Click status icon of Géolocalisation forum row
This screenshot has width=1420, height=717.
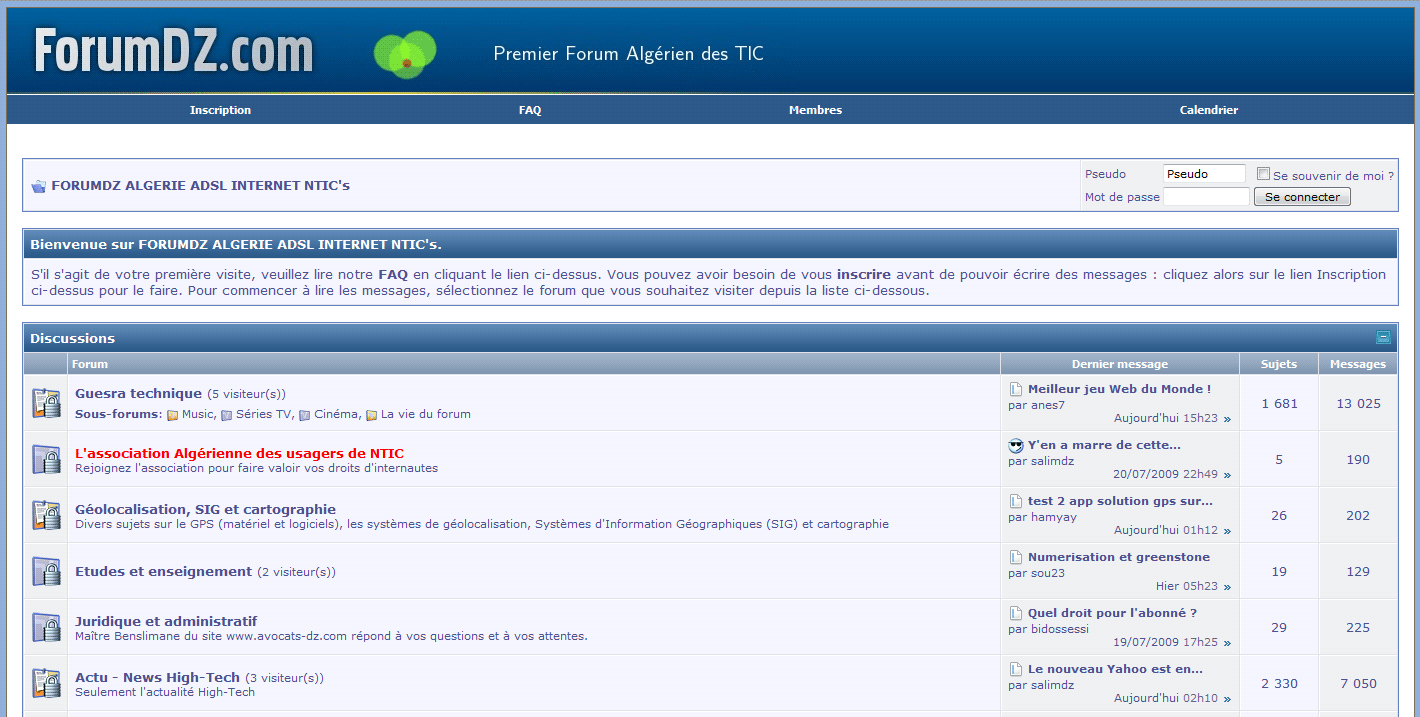46,515
